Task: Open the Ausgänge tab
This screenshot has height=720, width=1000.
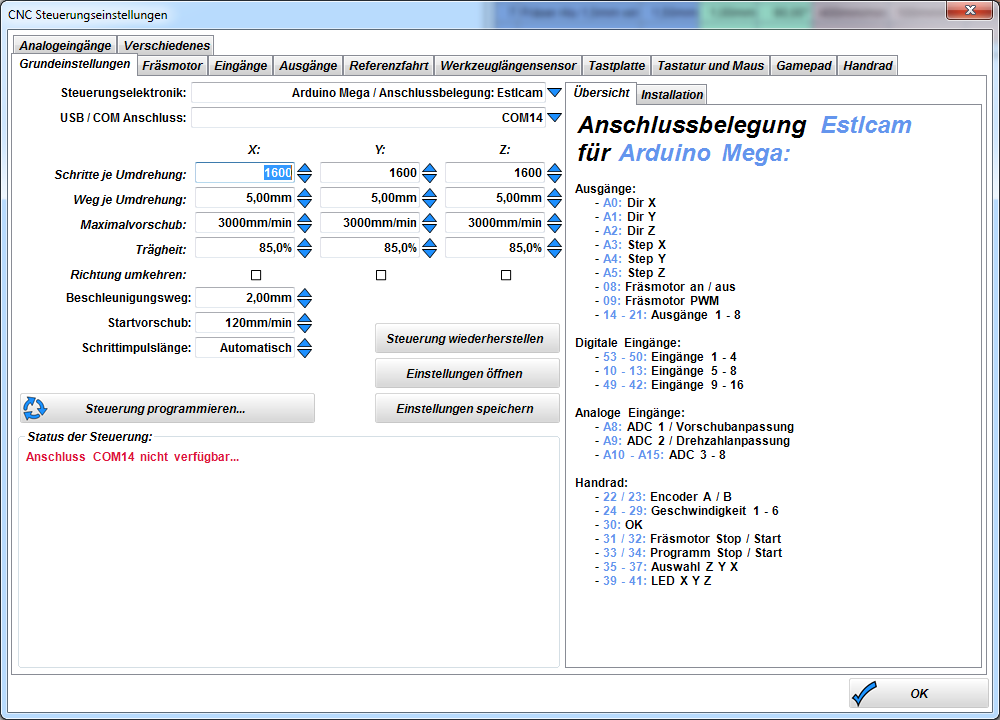Action: click(x=308, y=66)
